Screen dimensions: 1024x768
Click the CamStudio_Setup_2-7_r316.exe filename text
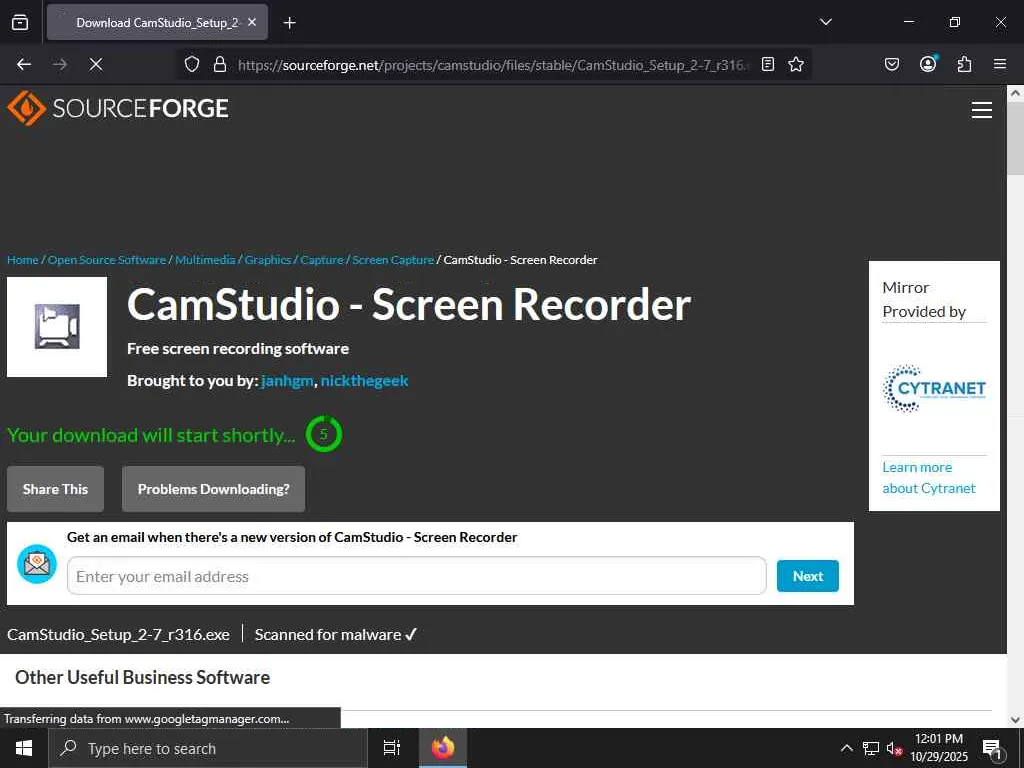pos(118,634)
